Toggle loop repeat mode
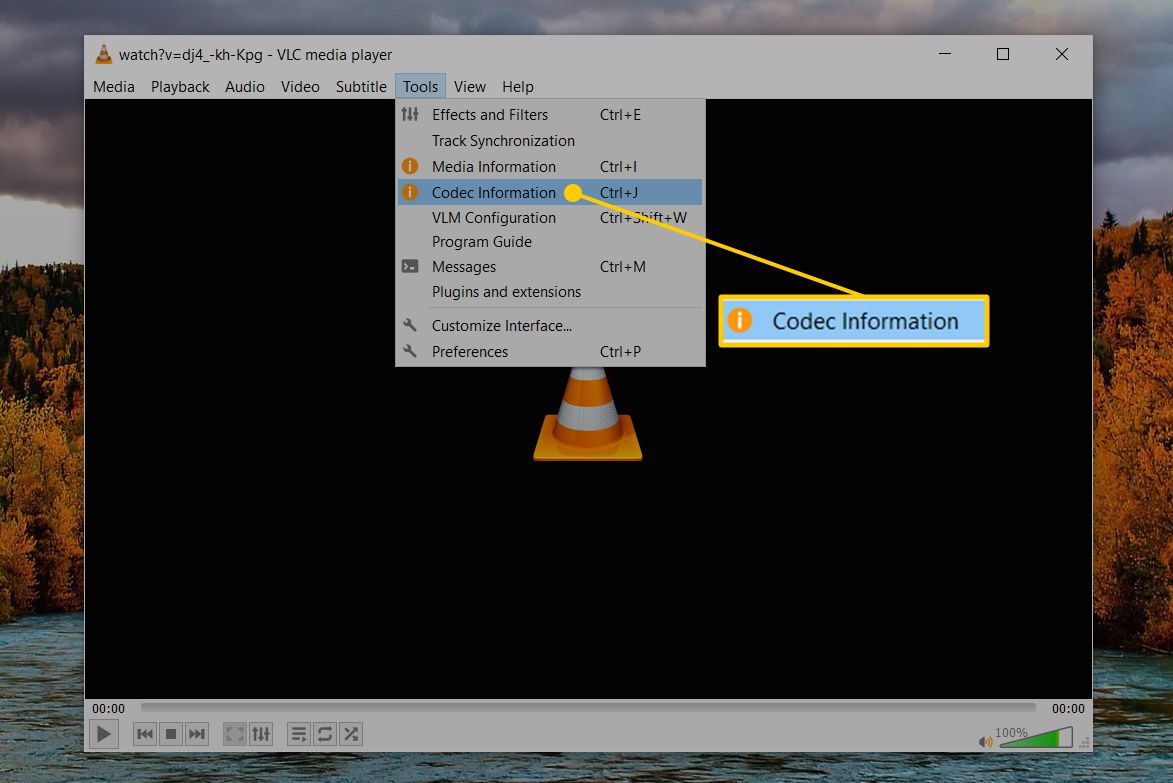Screen dimensions: 1173x783 tap(325, 734)
